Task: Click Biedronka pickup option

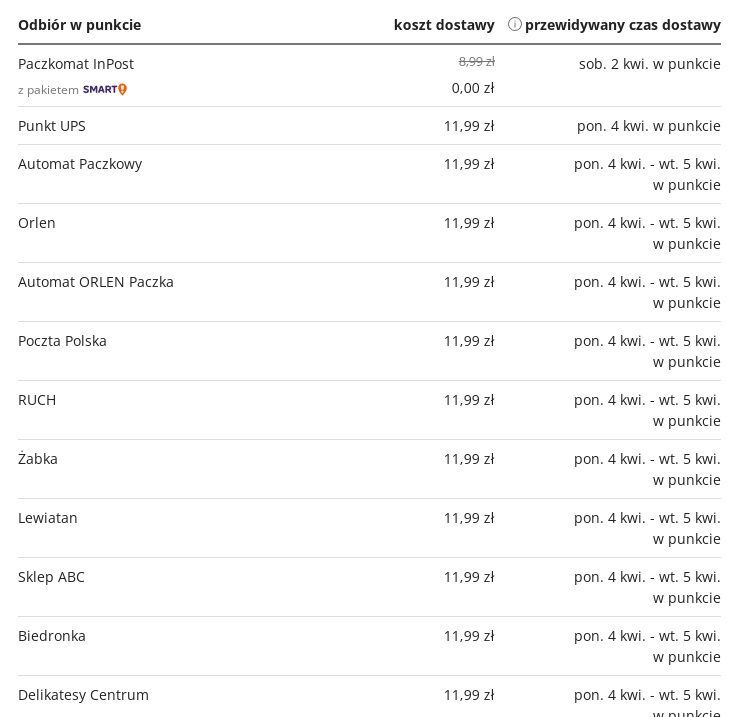Action: coord(52,636)
